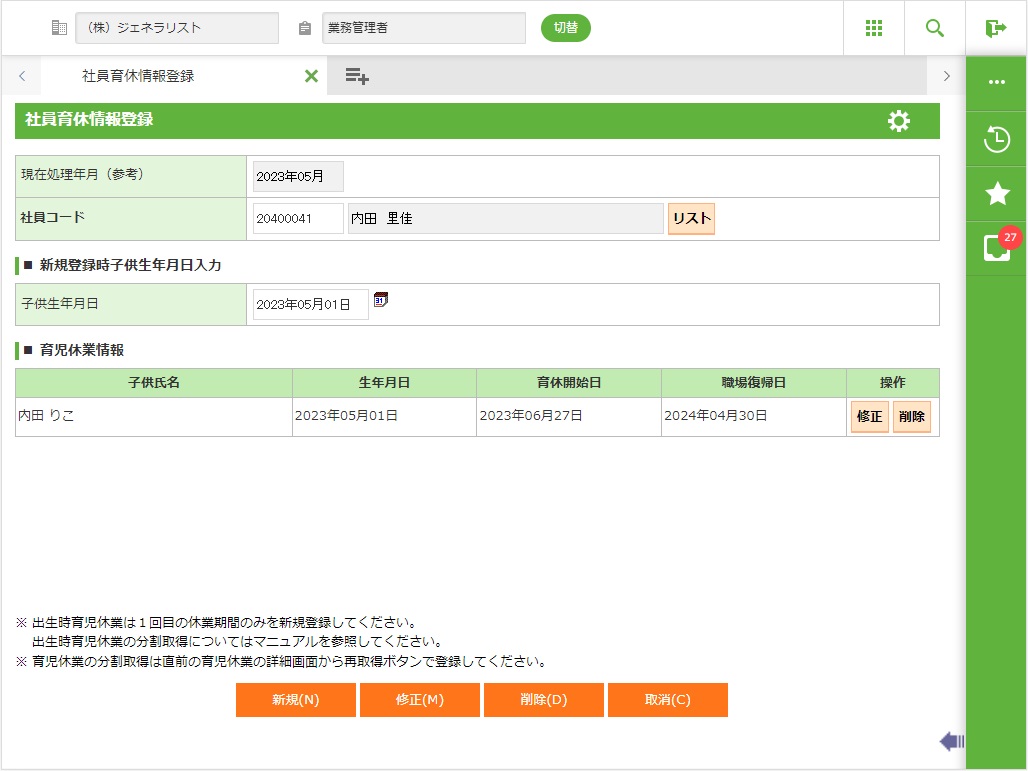The image size is (1028, 771).
Task: Open settings gear in the green header
Action: tap(898, 121)
